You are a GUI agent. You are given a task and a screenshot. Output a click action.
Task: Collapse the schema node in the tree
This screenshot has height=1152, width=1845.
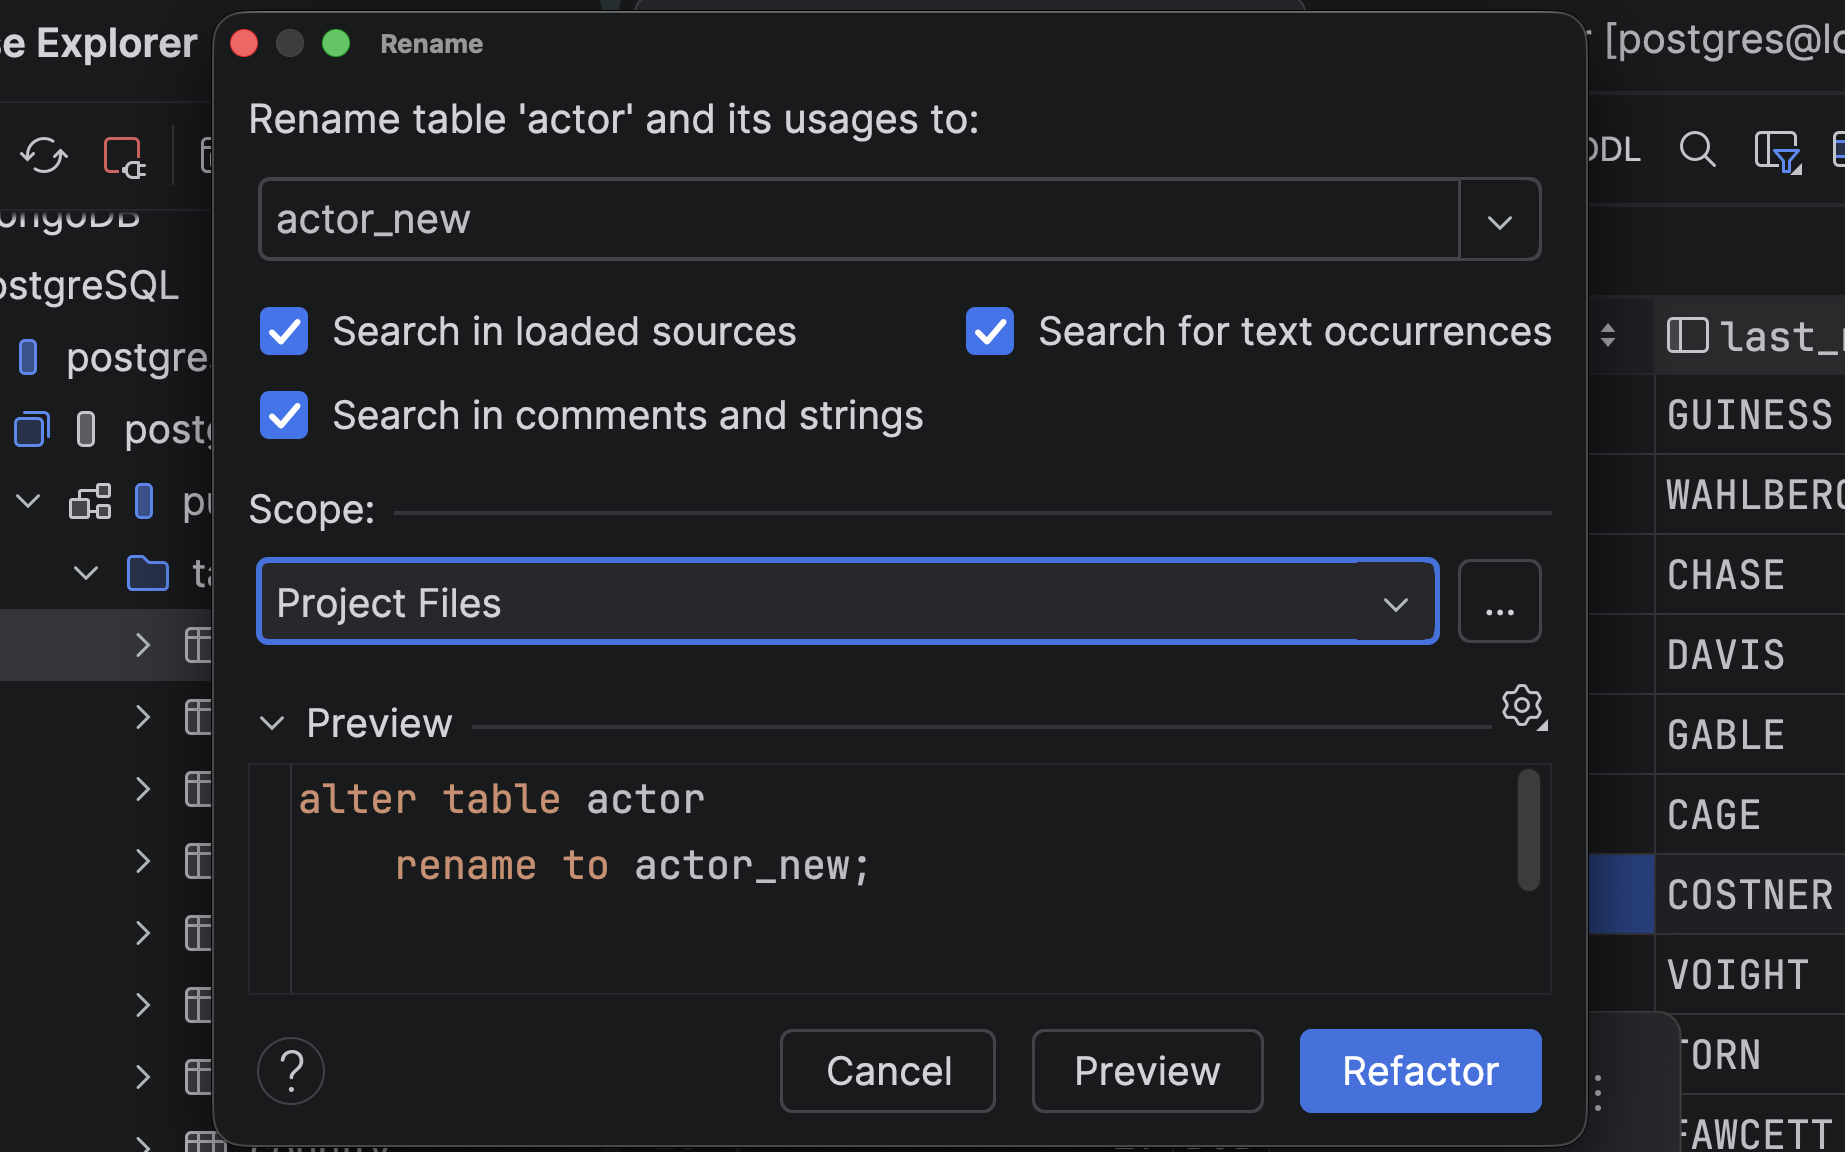28,501
